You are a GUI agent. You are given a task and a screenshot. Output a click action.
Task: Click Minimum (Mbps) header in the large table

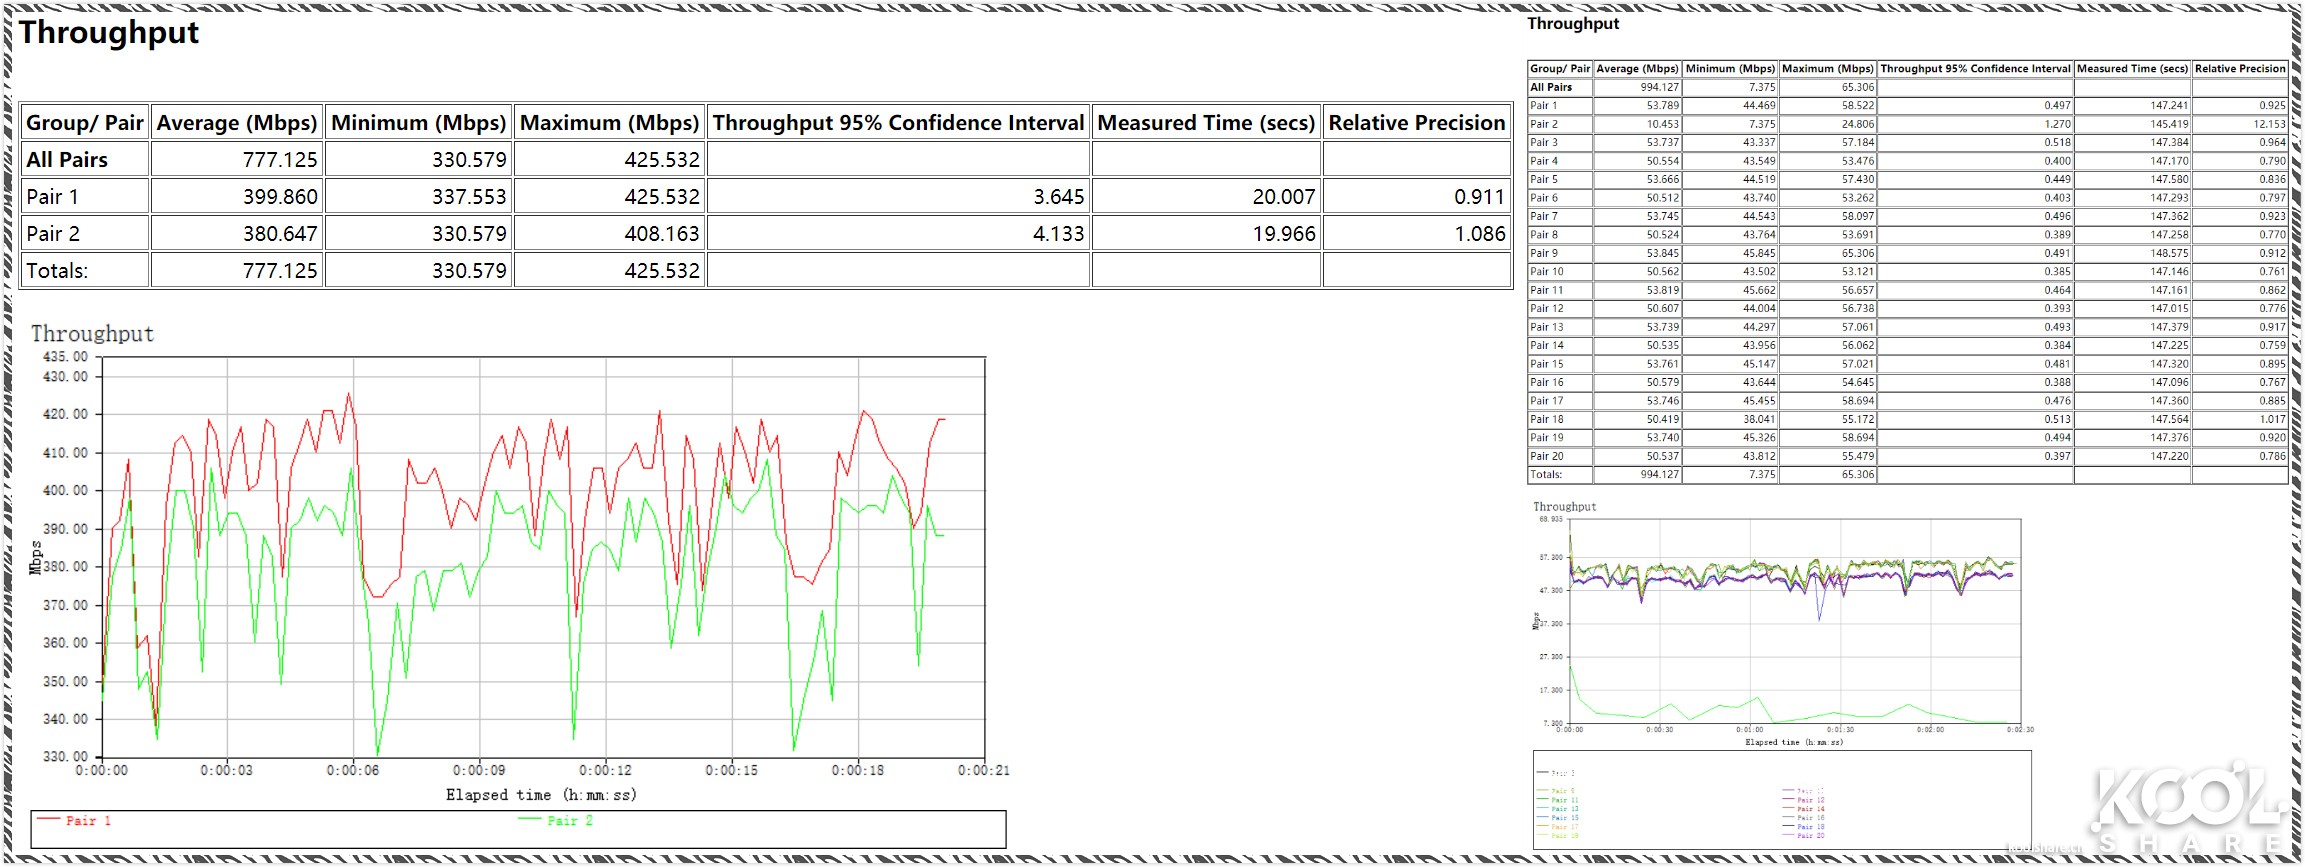(418, 123)
